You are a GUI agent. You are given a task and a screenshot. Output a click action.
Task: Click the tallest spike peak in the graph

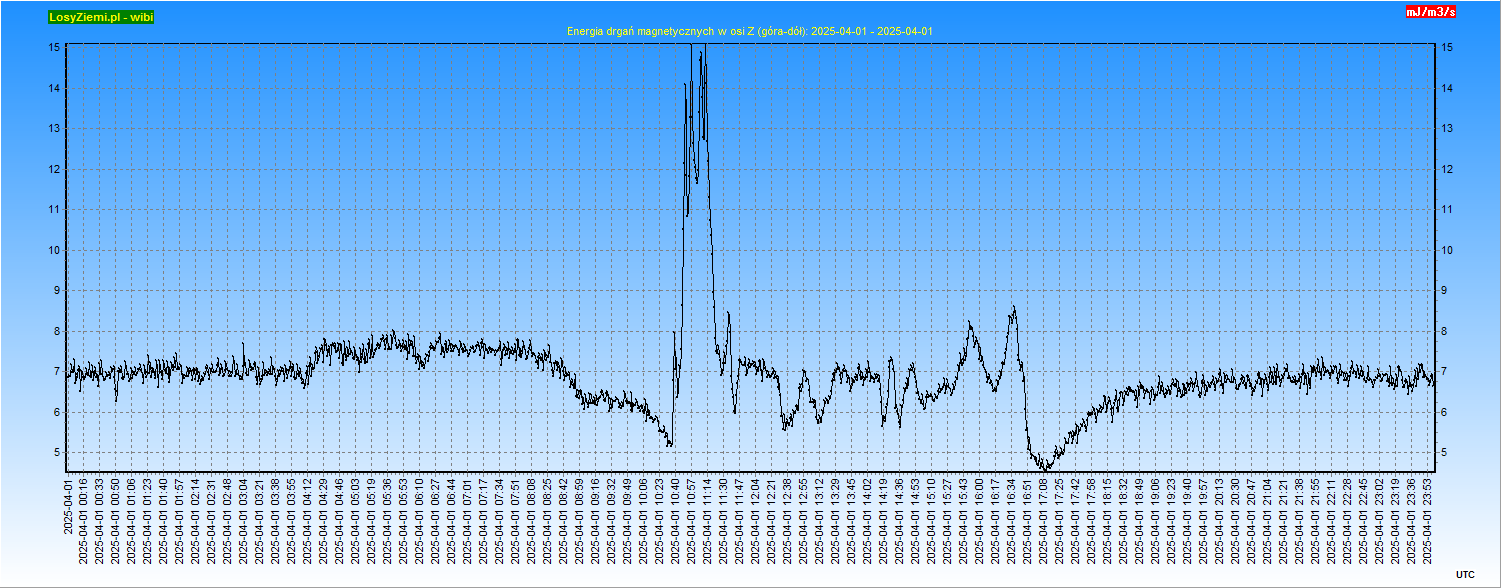(692, 48)
